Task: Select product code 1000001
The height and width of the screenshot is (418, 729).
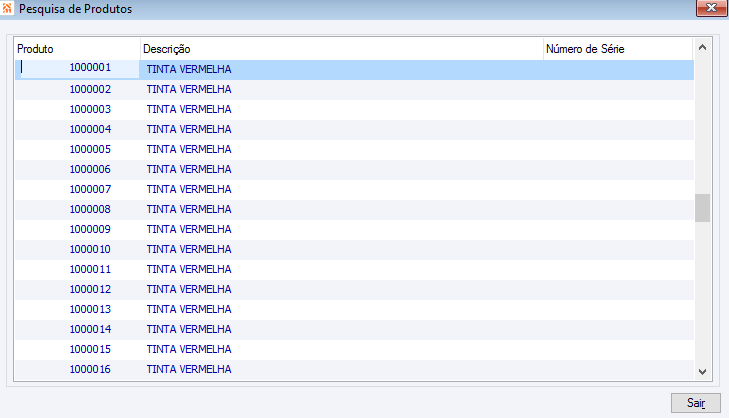Action: [x=90, y=67]
